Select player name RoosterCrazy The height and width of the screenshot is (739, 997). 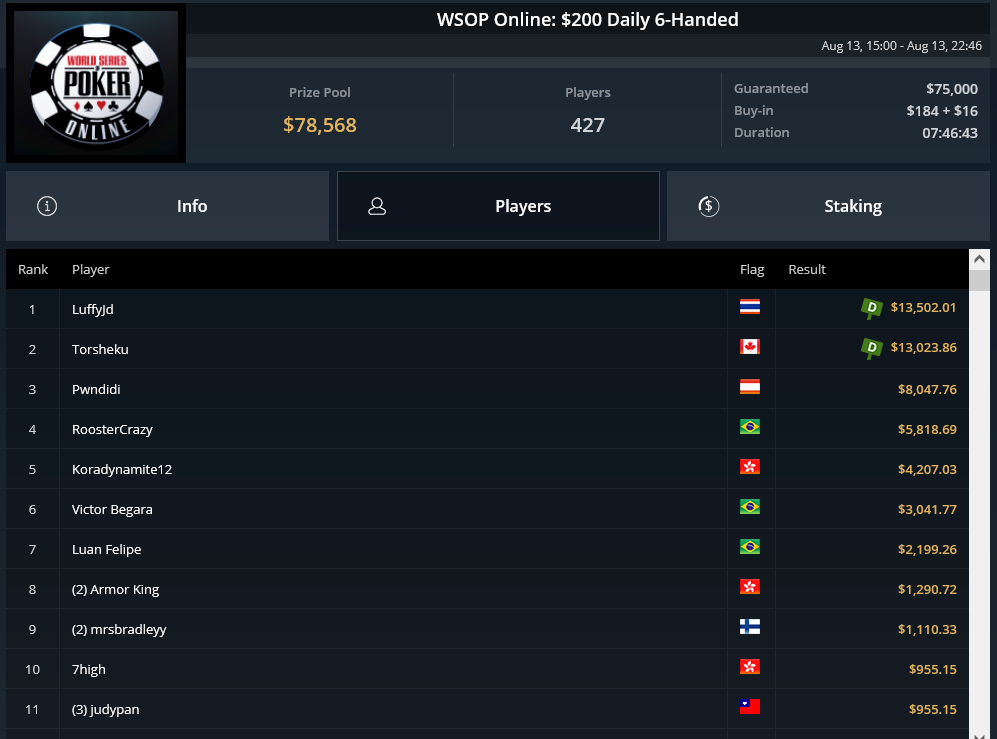[112, 429]
